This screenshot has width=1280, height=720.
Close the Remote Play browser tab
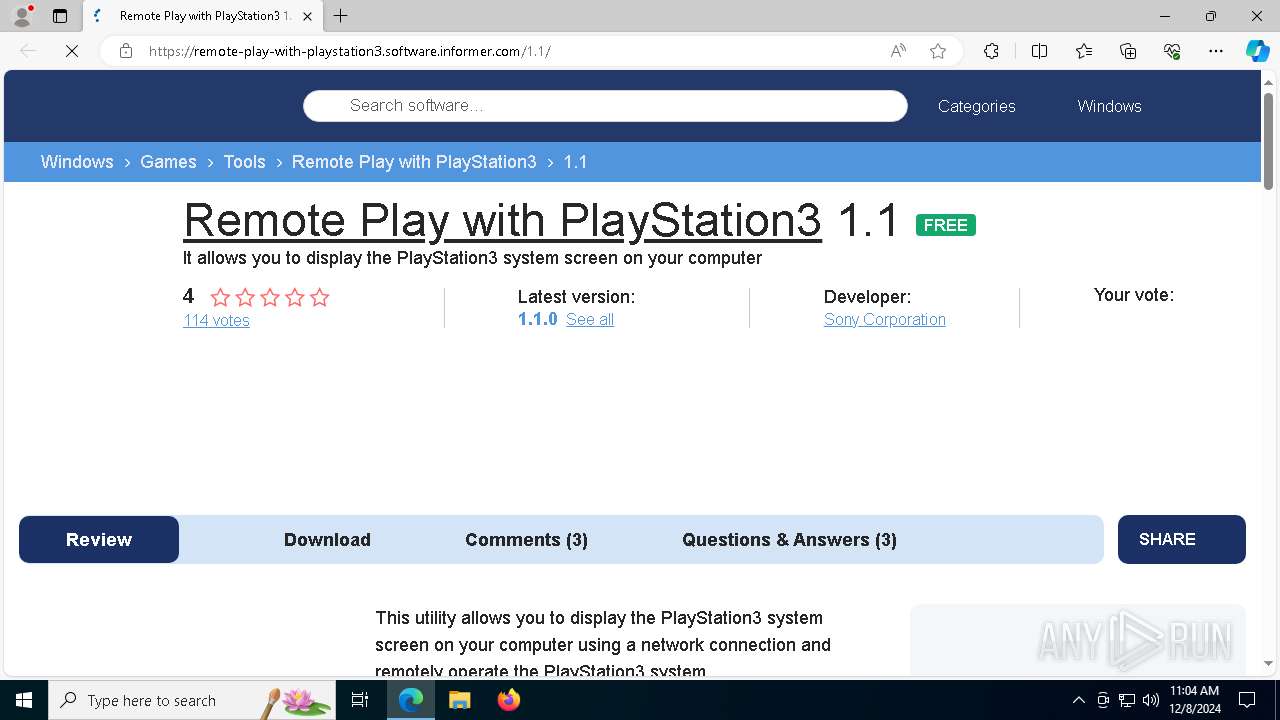tap(307, 16)
